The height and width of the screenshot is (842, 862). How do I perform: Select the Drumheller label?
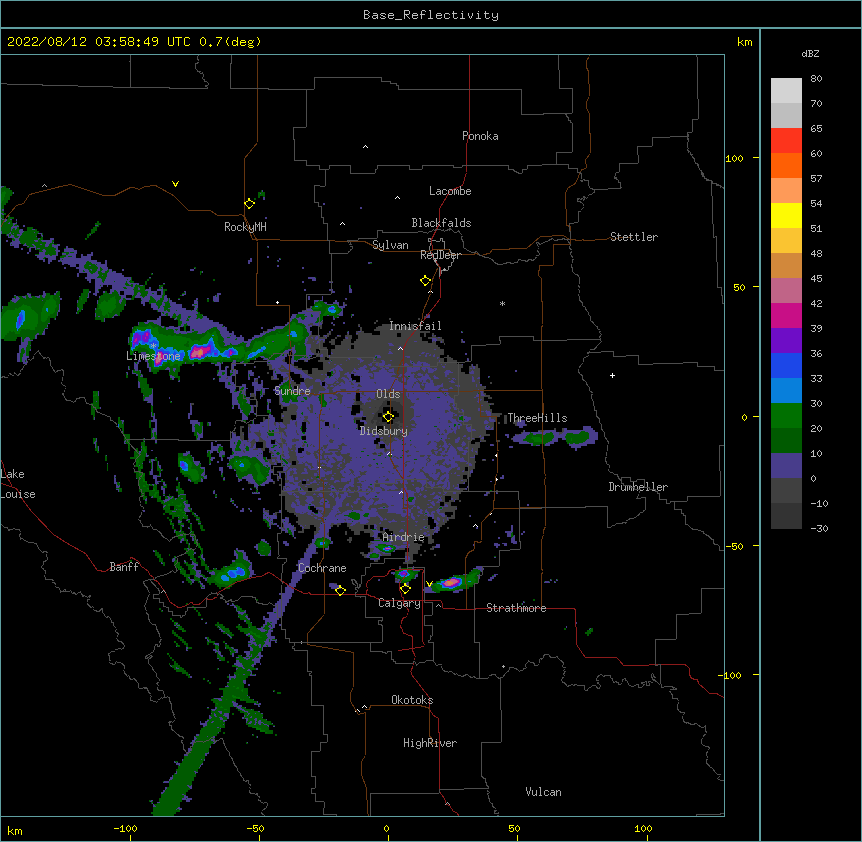point(638,487)
